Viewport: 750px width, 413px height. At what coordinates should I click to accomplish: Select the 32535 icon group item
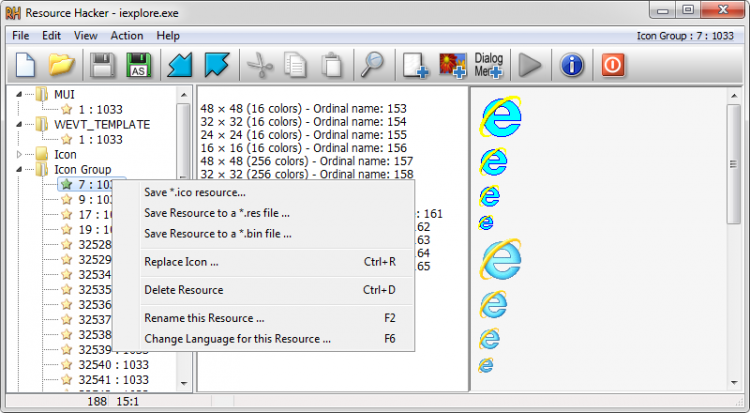95,290
